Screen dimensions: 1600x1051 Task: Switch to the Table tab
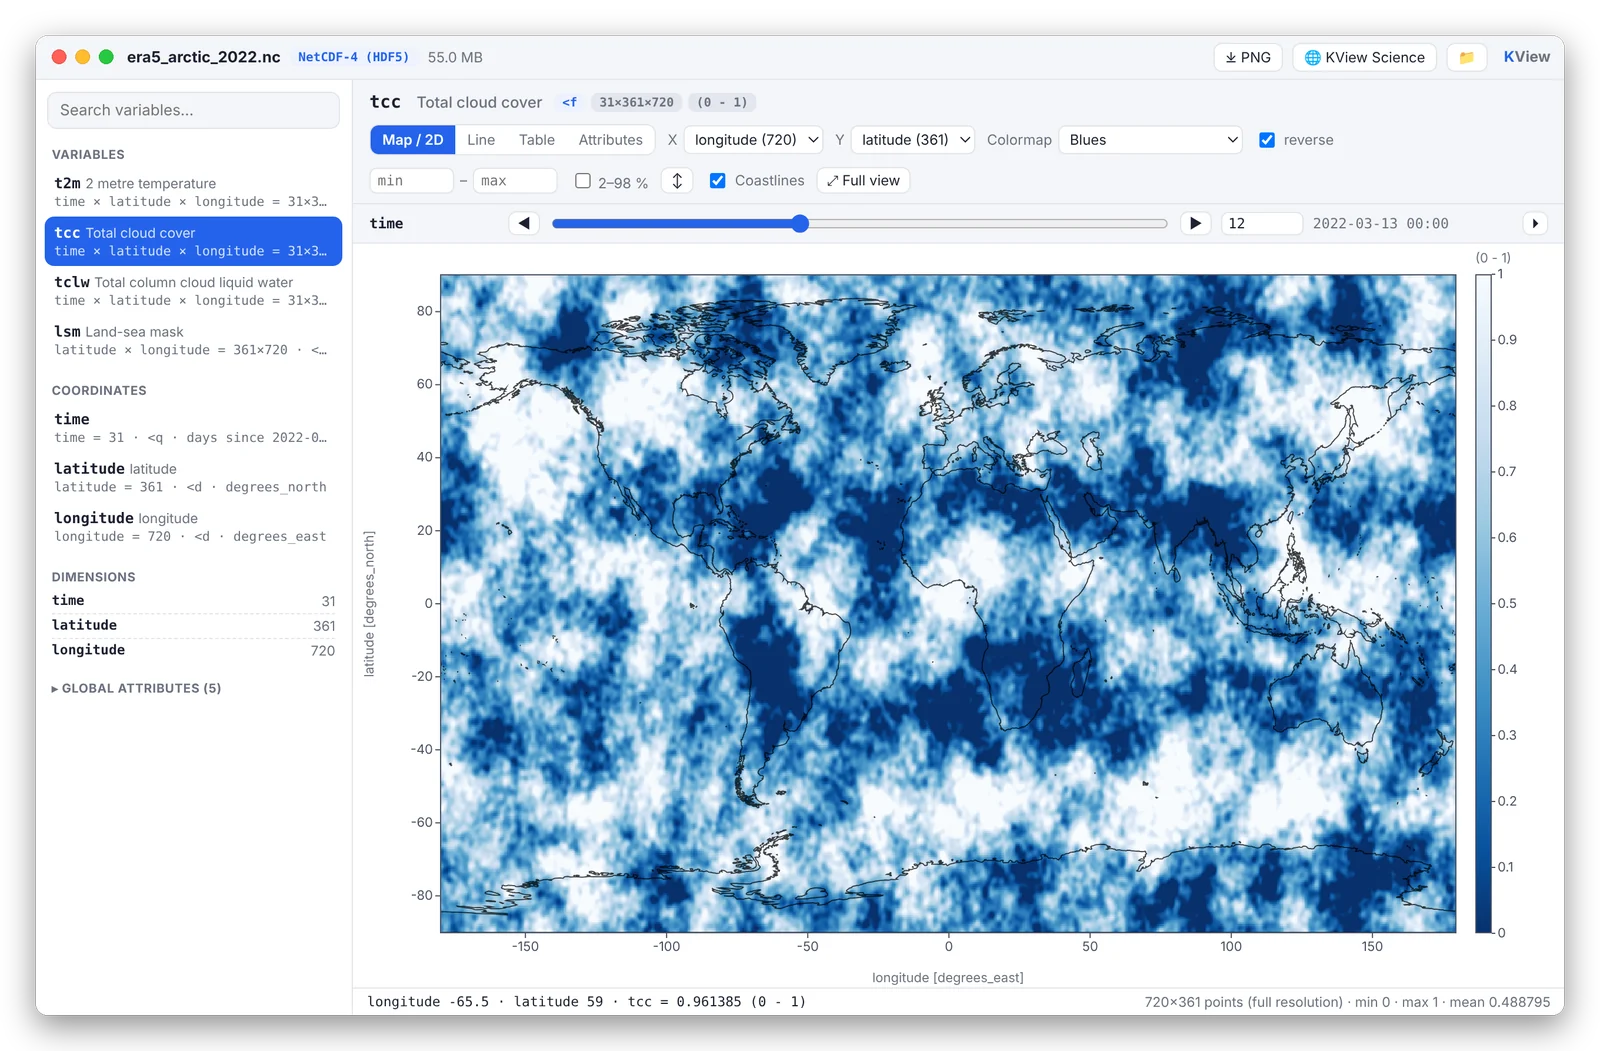click(x=537, y=140)
